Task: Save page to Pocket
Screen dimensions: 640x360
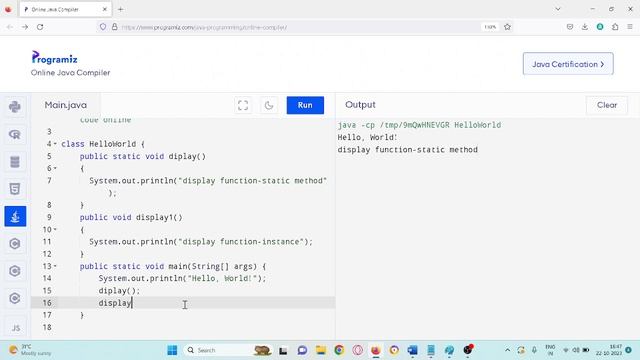Action: pyautogui.click(x=570, y=27)
